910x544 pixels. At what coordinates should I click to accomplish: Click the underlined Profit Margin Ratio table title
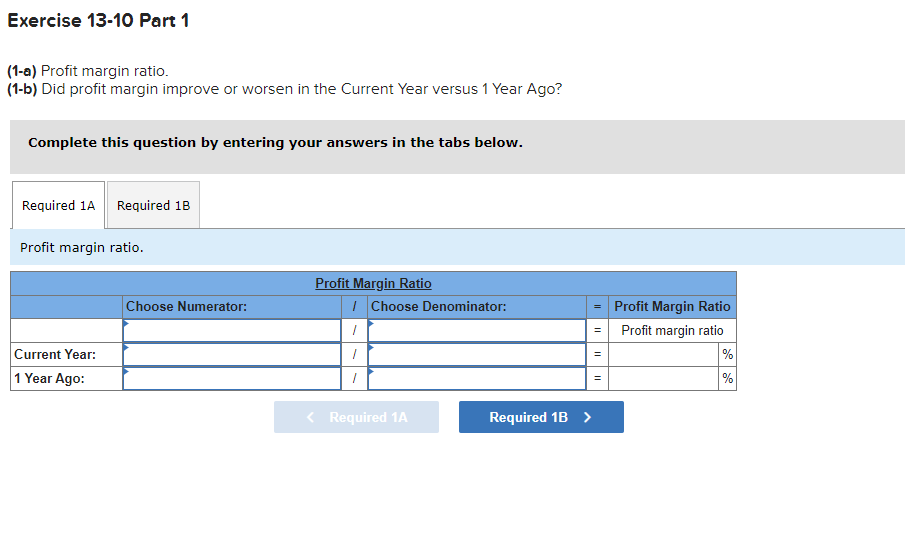(x=373, y=283)
